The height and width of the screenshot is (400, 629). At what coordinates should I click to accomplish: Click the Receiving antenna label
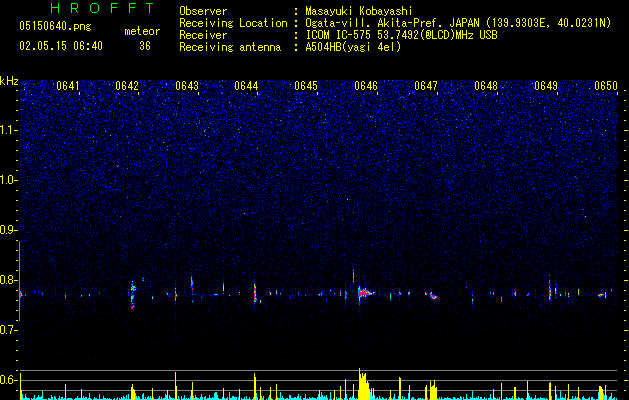pyautogui.click(x=230, y=47)
